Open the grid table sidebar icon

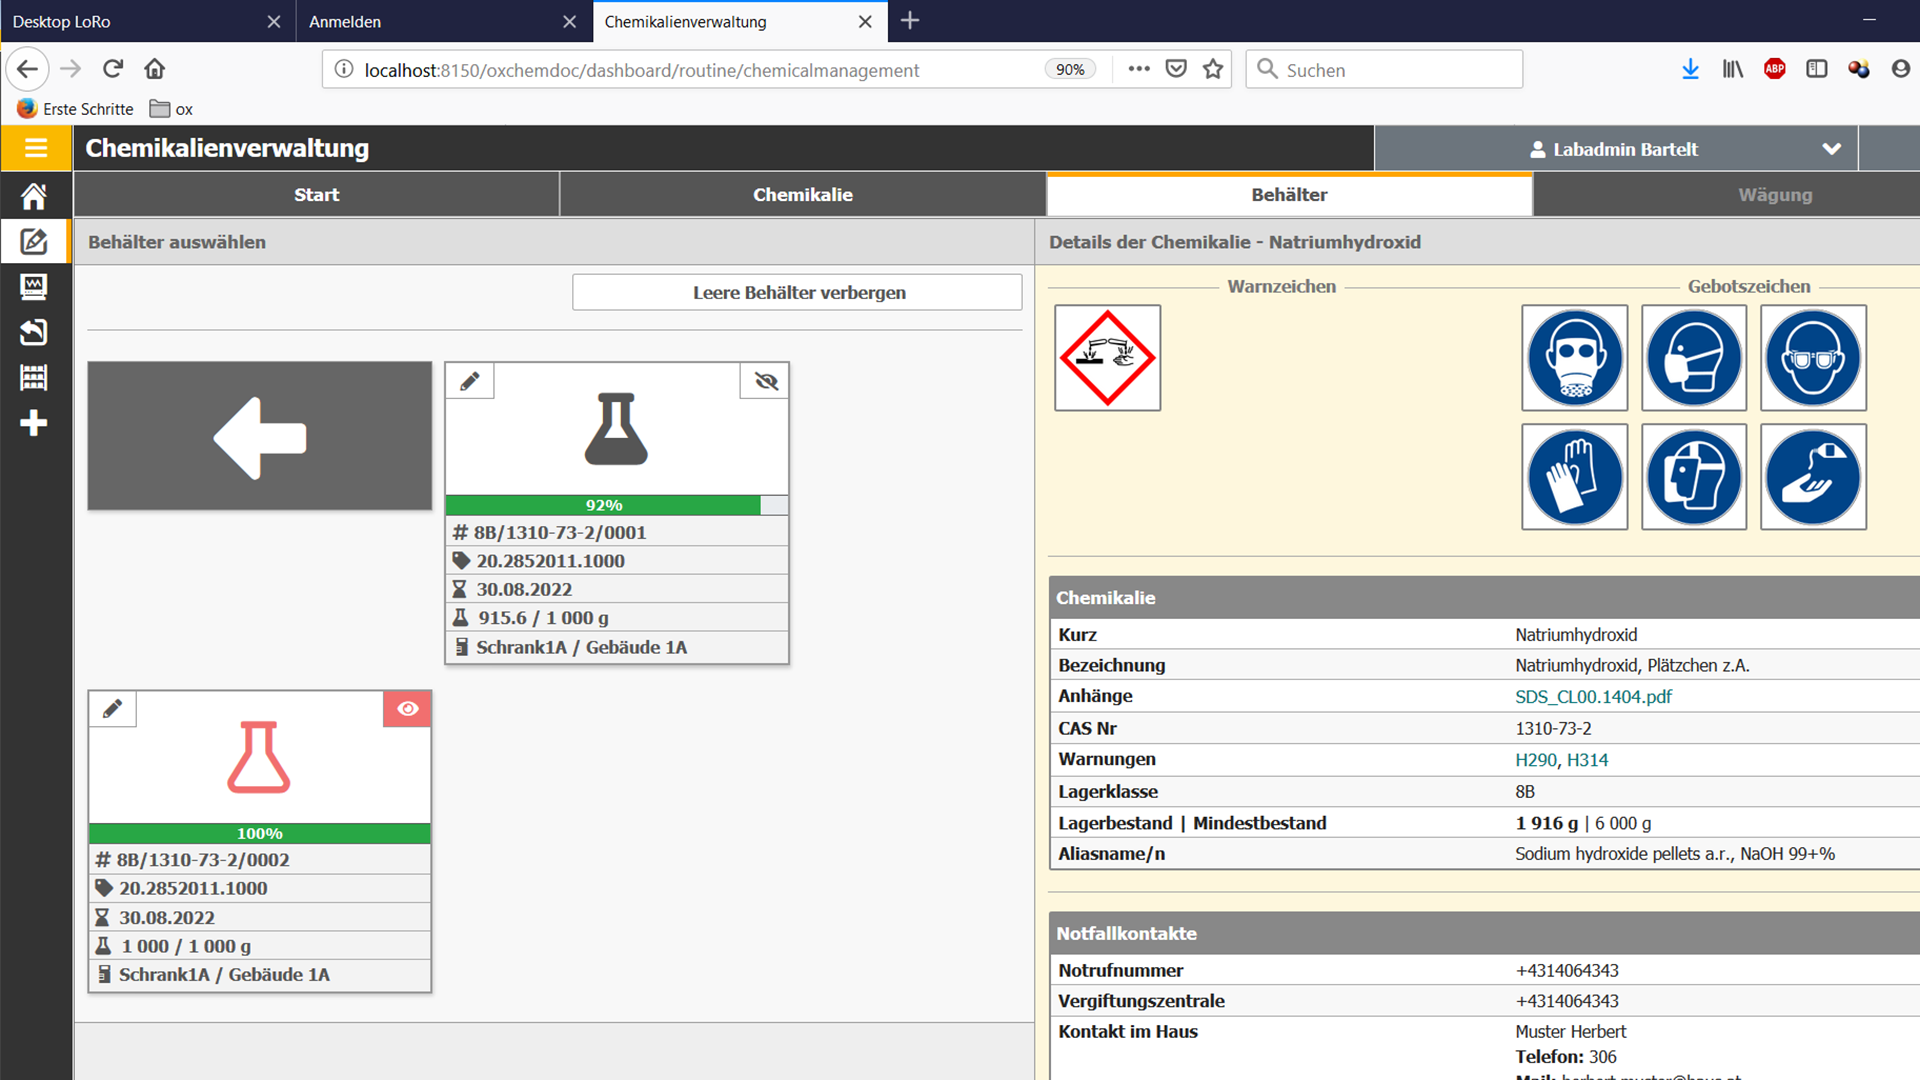click(34, 377)
